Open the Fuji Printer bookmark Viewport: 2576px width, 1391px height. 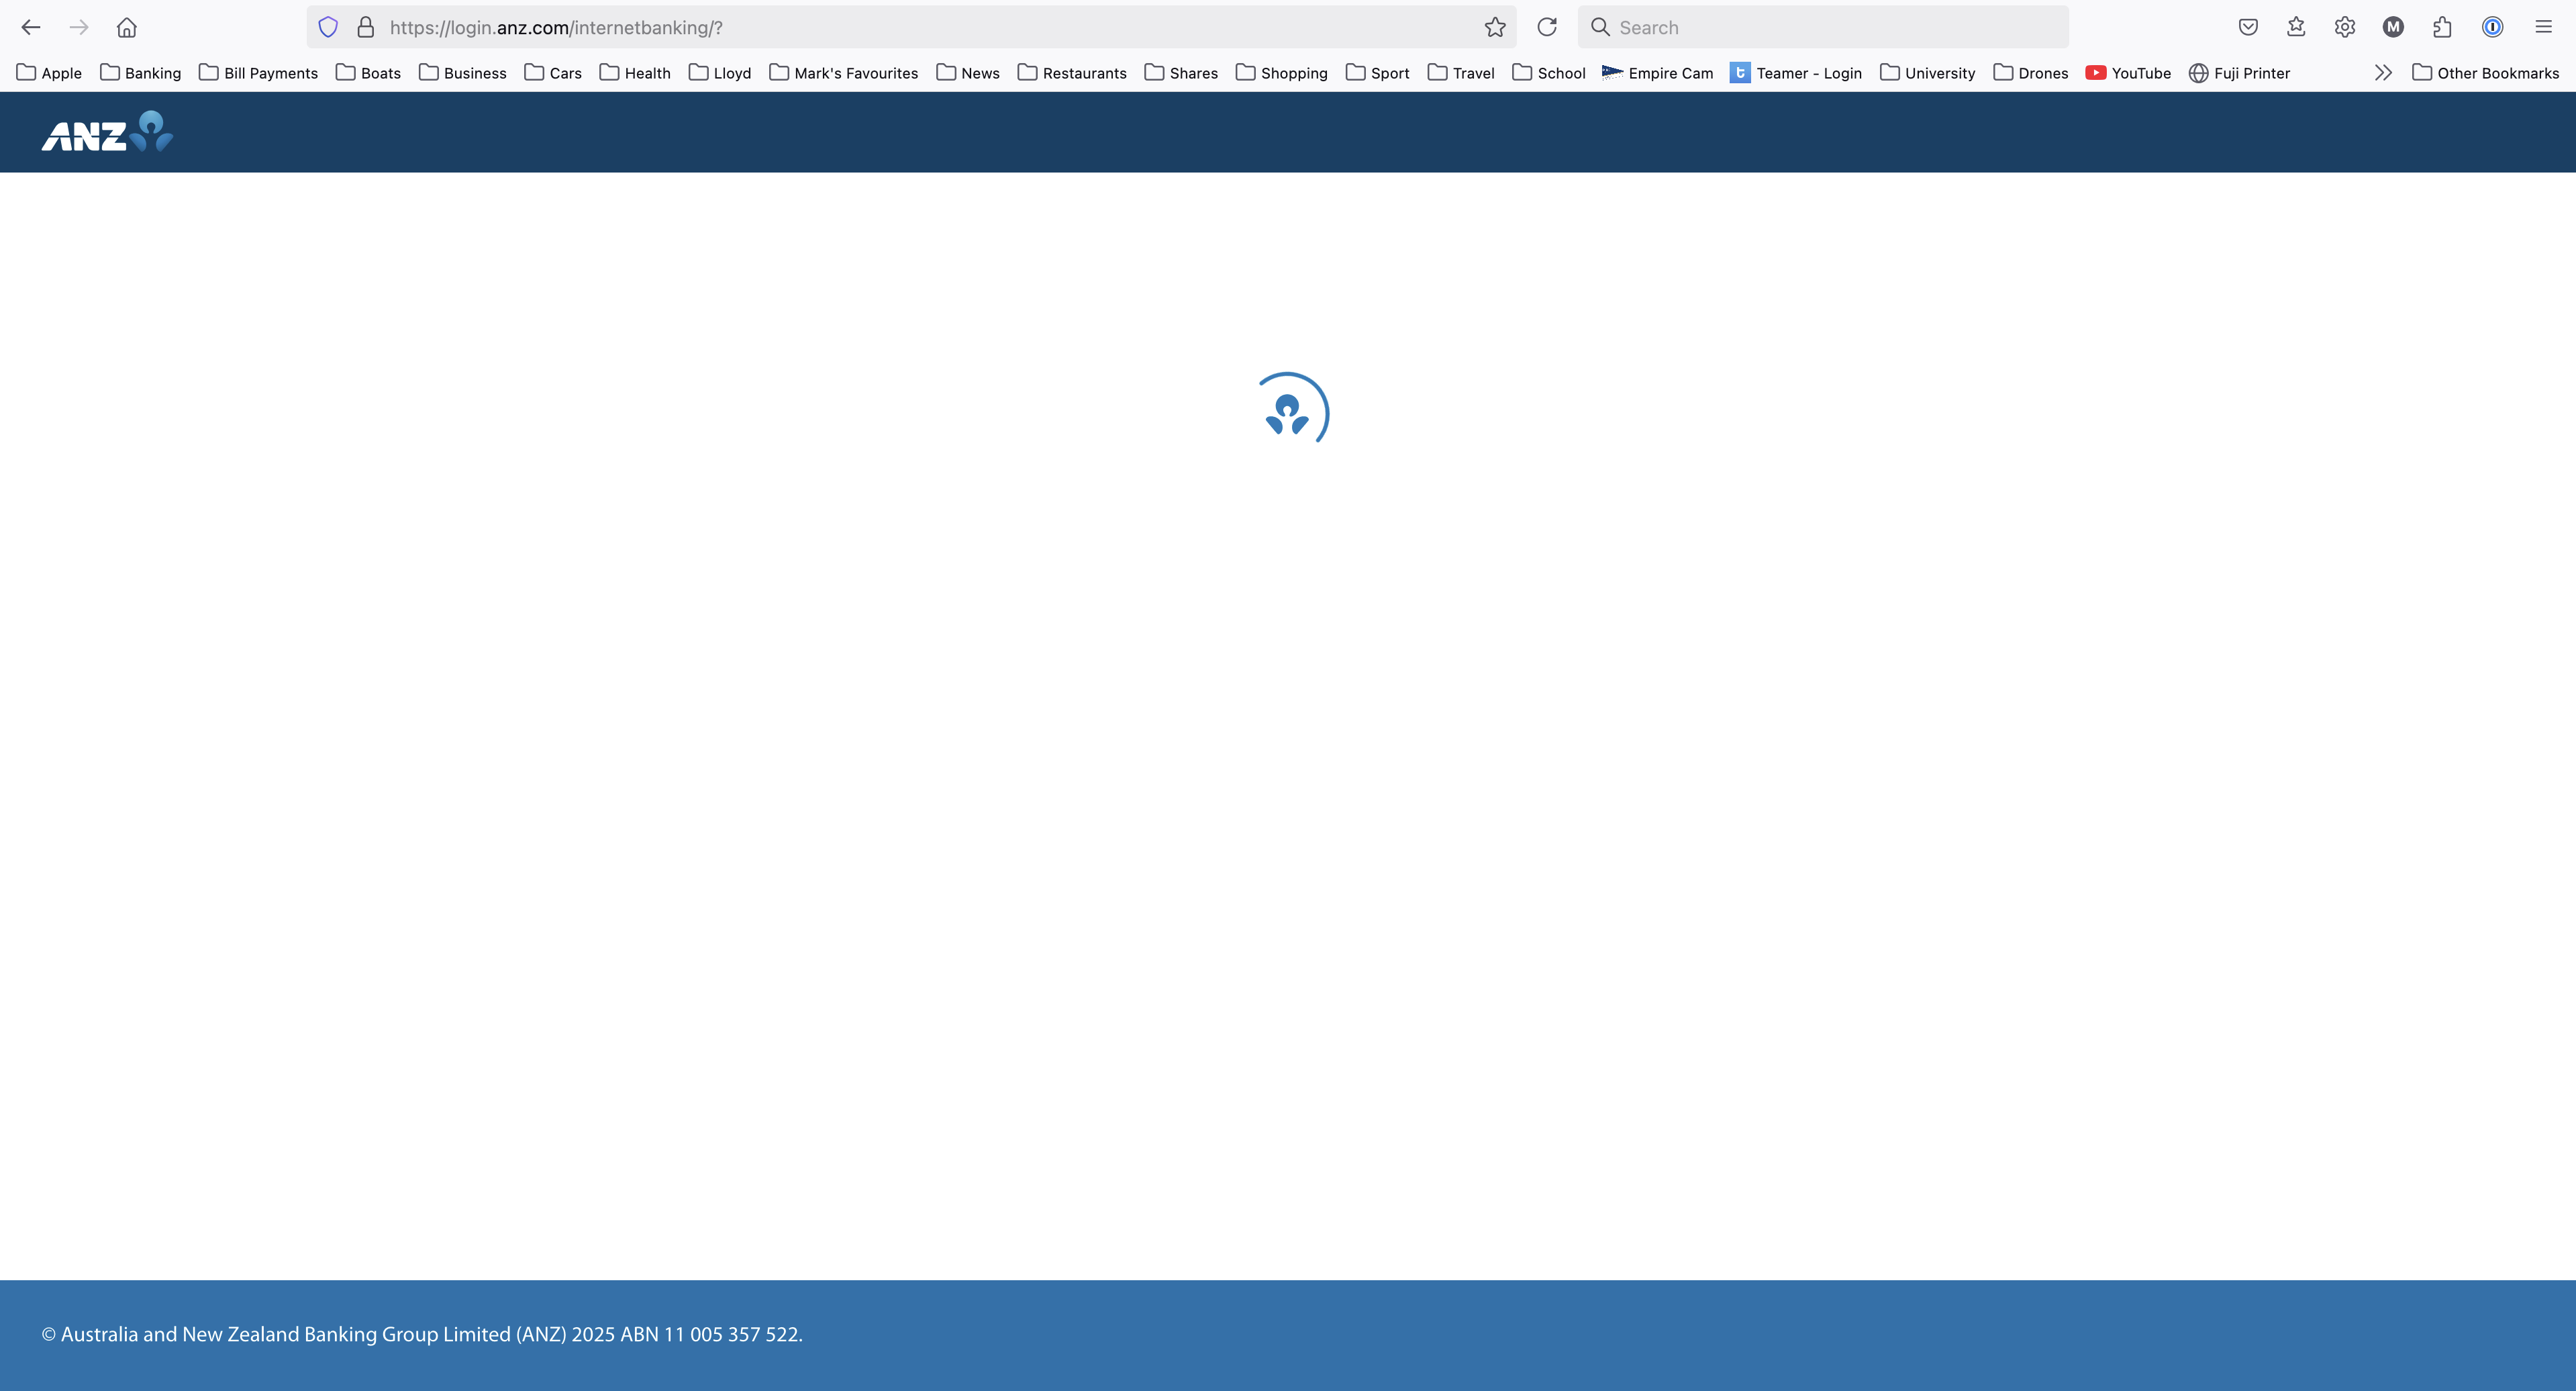2239,73
